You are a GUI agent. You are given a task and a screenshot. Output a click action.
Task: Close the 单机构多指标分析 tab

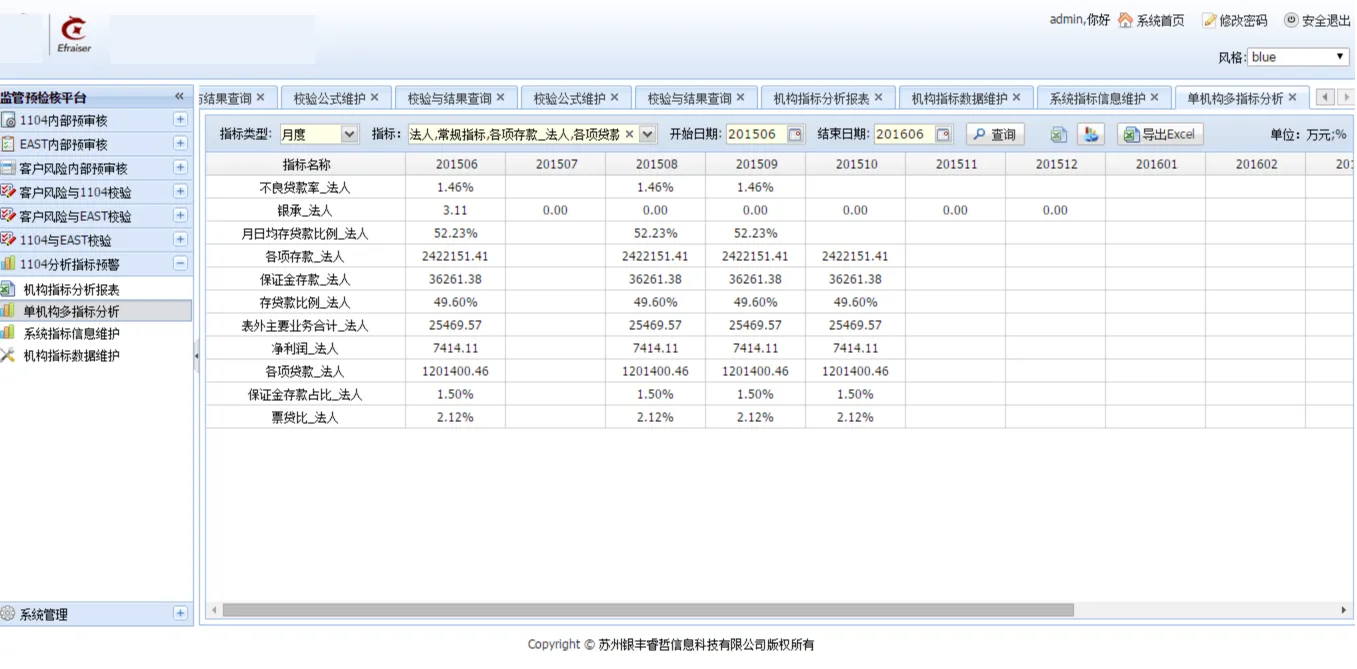[x=1292, y=97]
